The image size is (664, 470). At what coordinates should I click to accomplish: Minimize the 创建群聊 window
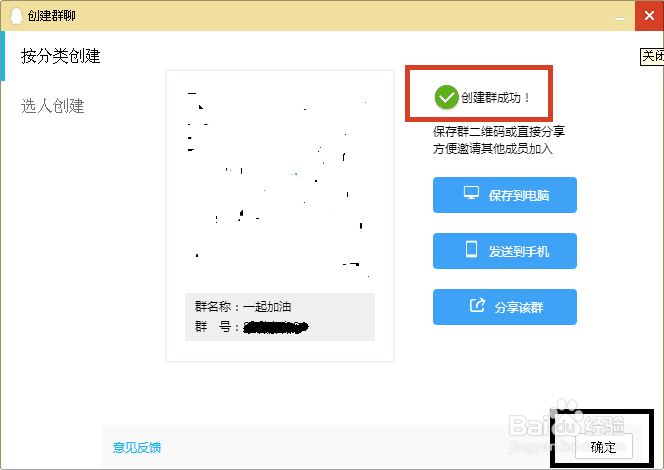(620, 17)
